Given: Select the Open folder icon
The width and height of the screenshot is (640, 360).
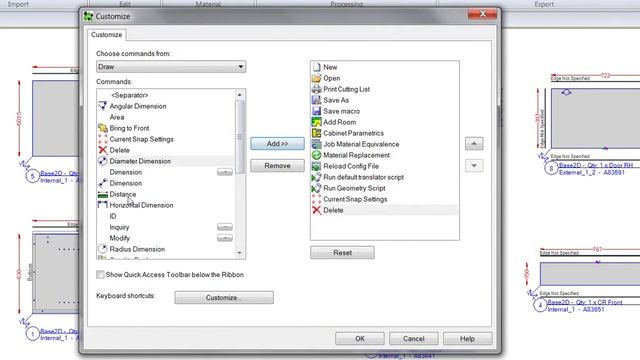Looking at the screenshot, I should click(x=316, y=78).
